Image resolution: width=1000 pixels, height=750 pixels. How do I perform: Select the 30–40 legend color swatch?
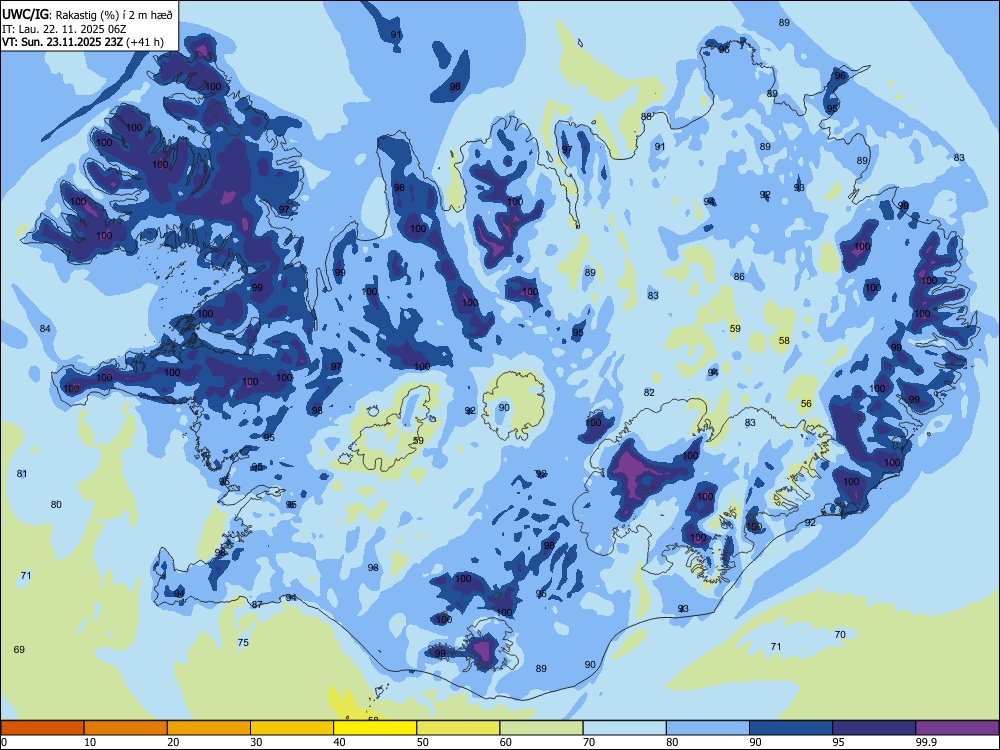[x=292, y=728]
